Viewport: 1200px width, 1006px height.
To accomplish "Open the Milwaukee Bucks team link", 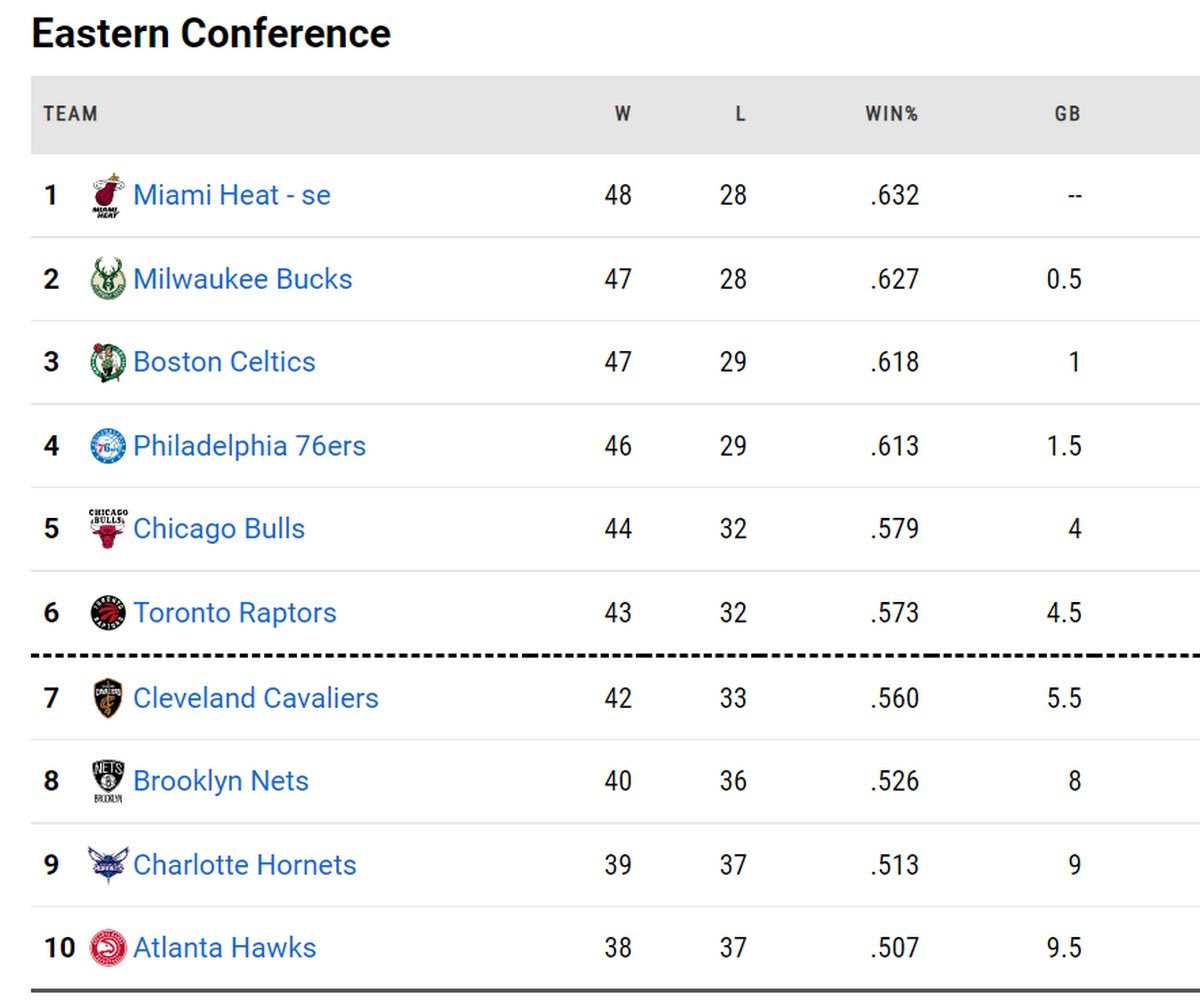I will 242,279.
